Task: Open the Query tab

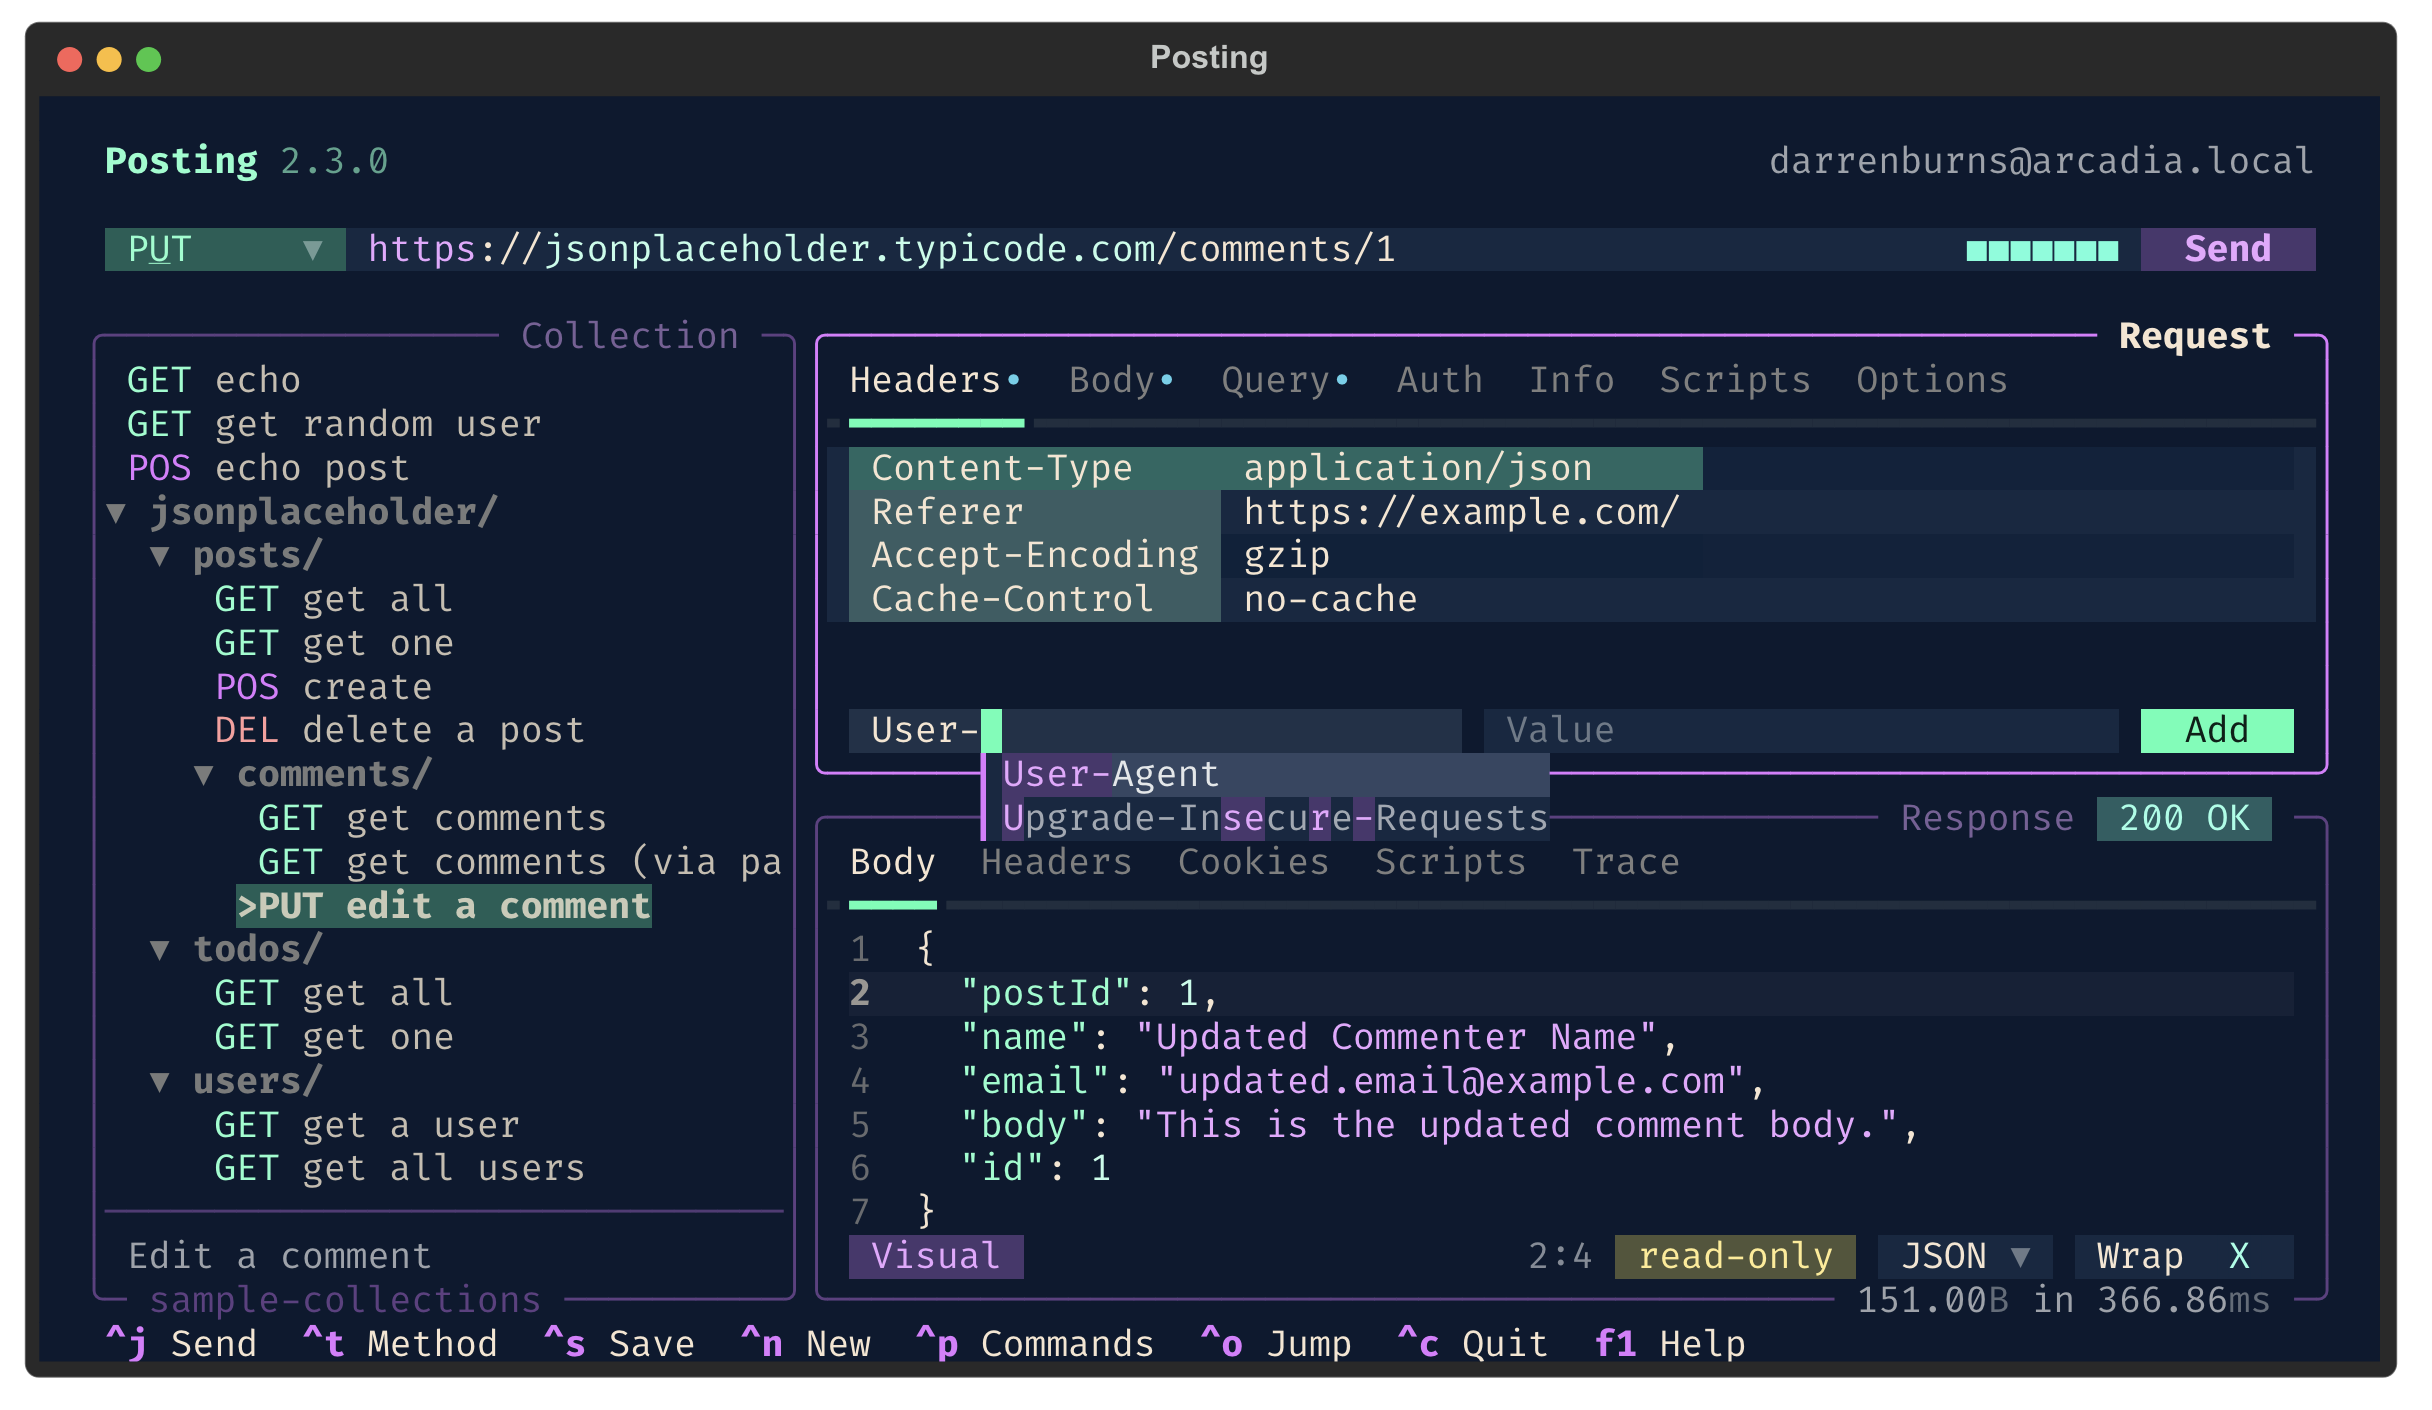Action: click(x=1285, y=381)
